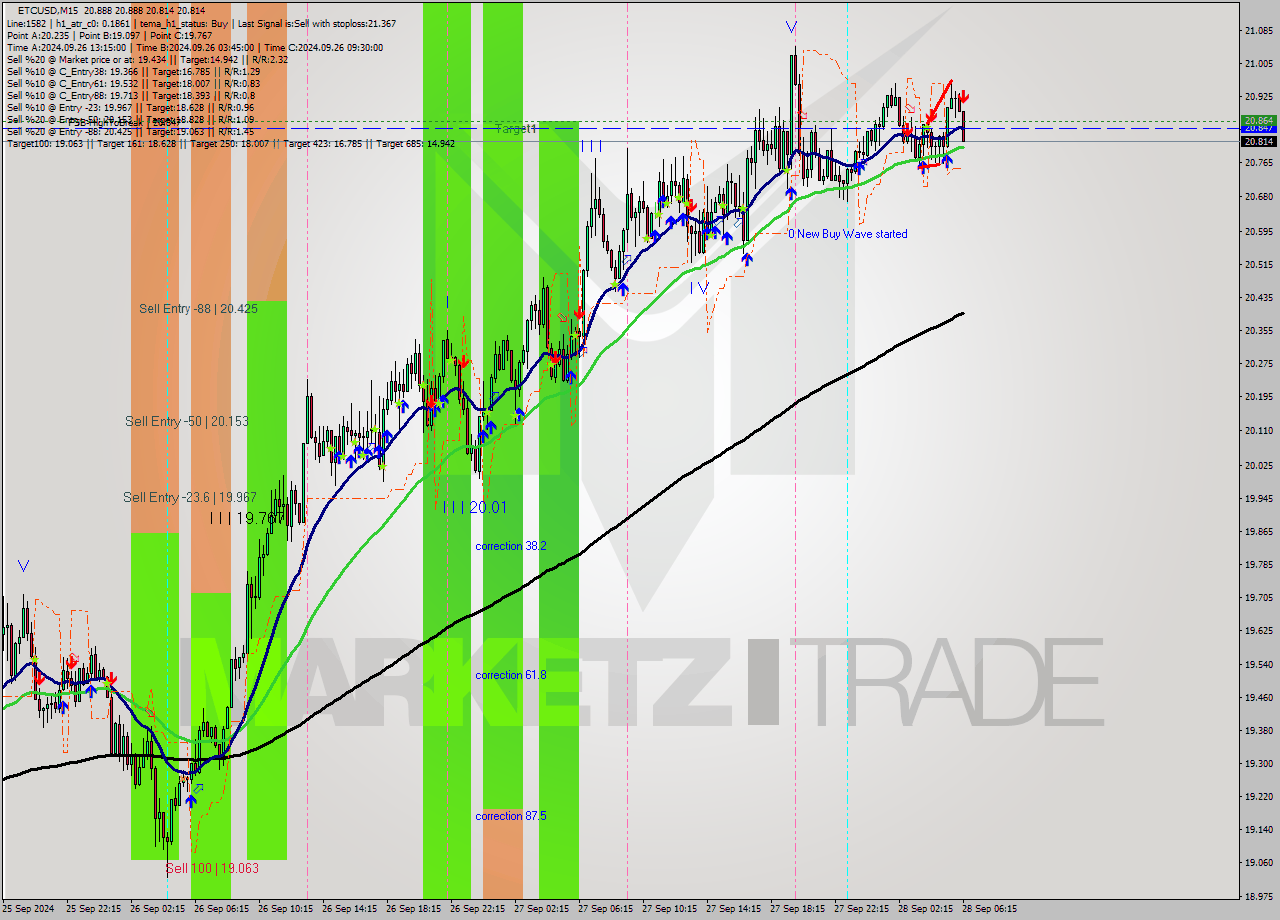Click the black 20.814 current price tag
Screen dimensions: 1280x920
pos(1258,141)
